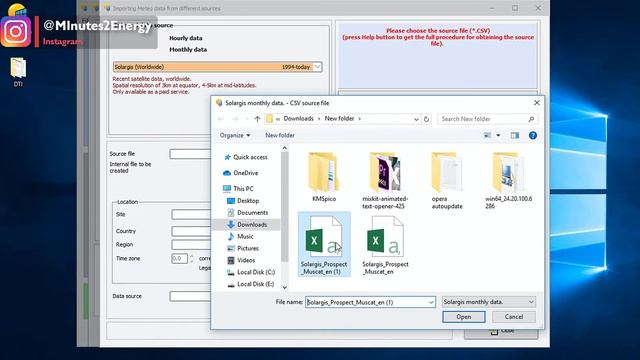640x360 pixels.
Task: Open the KMSpico folder
Action: coord(324,177)
